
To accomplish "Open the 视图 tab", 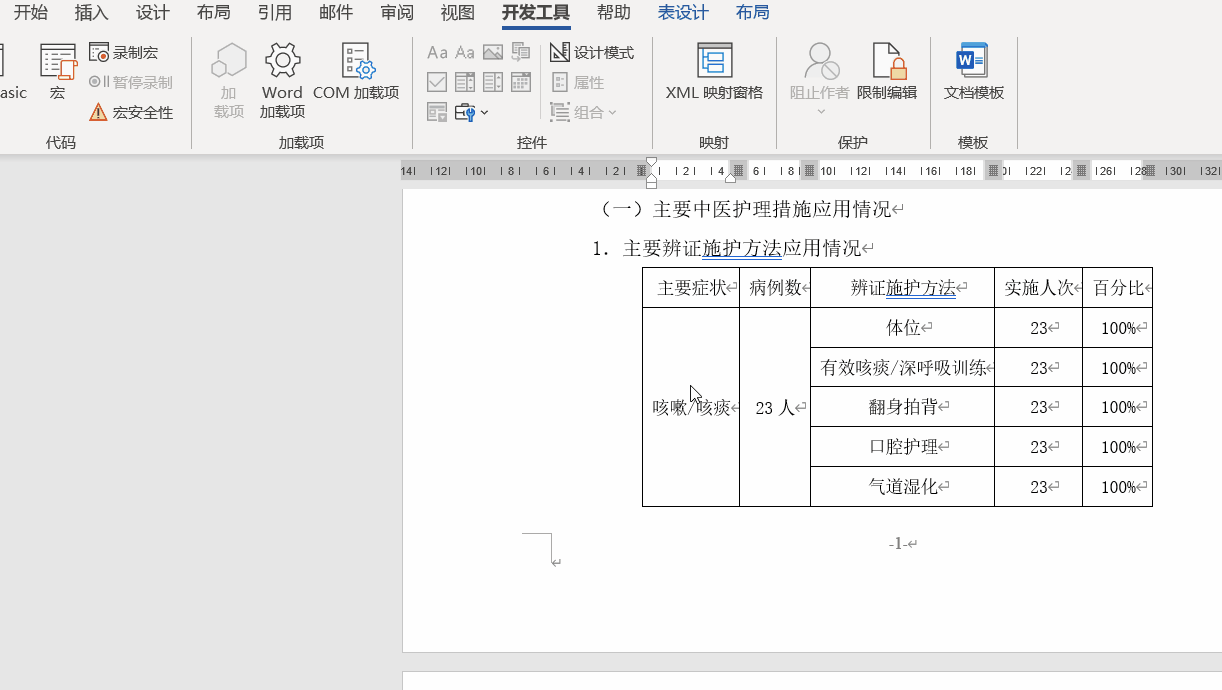I will point(458,13).
